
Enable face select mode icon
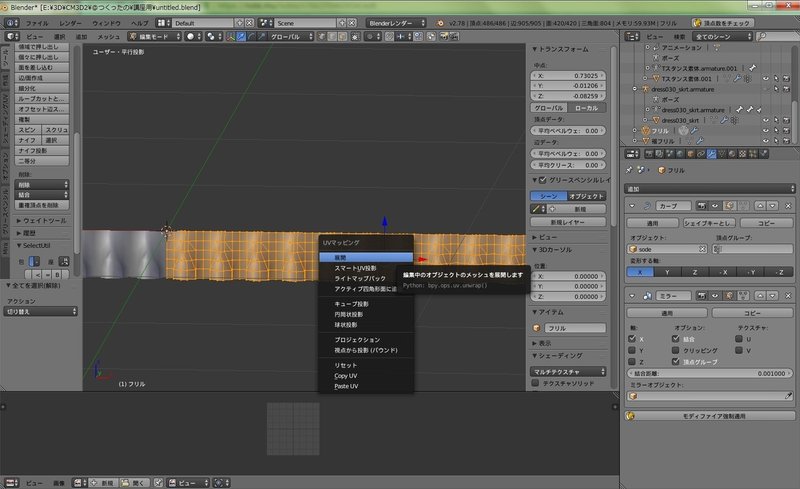click(x=342, y=36)
